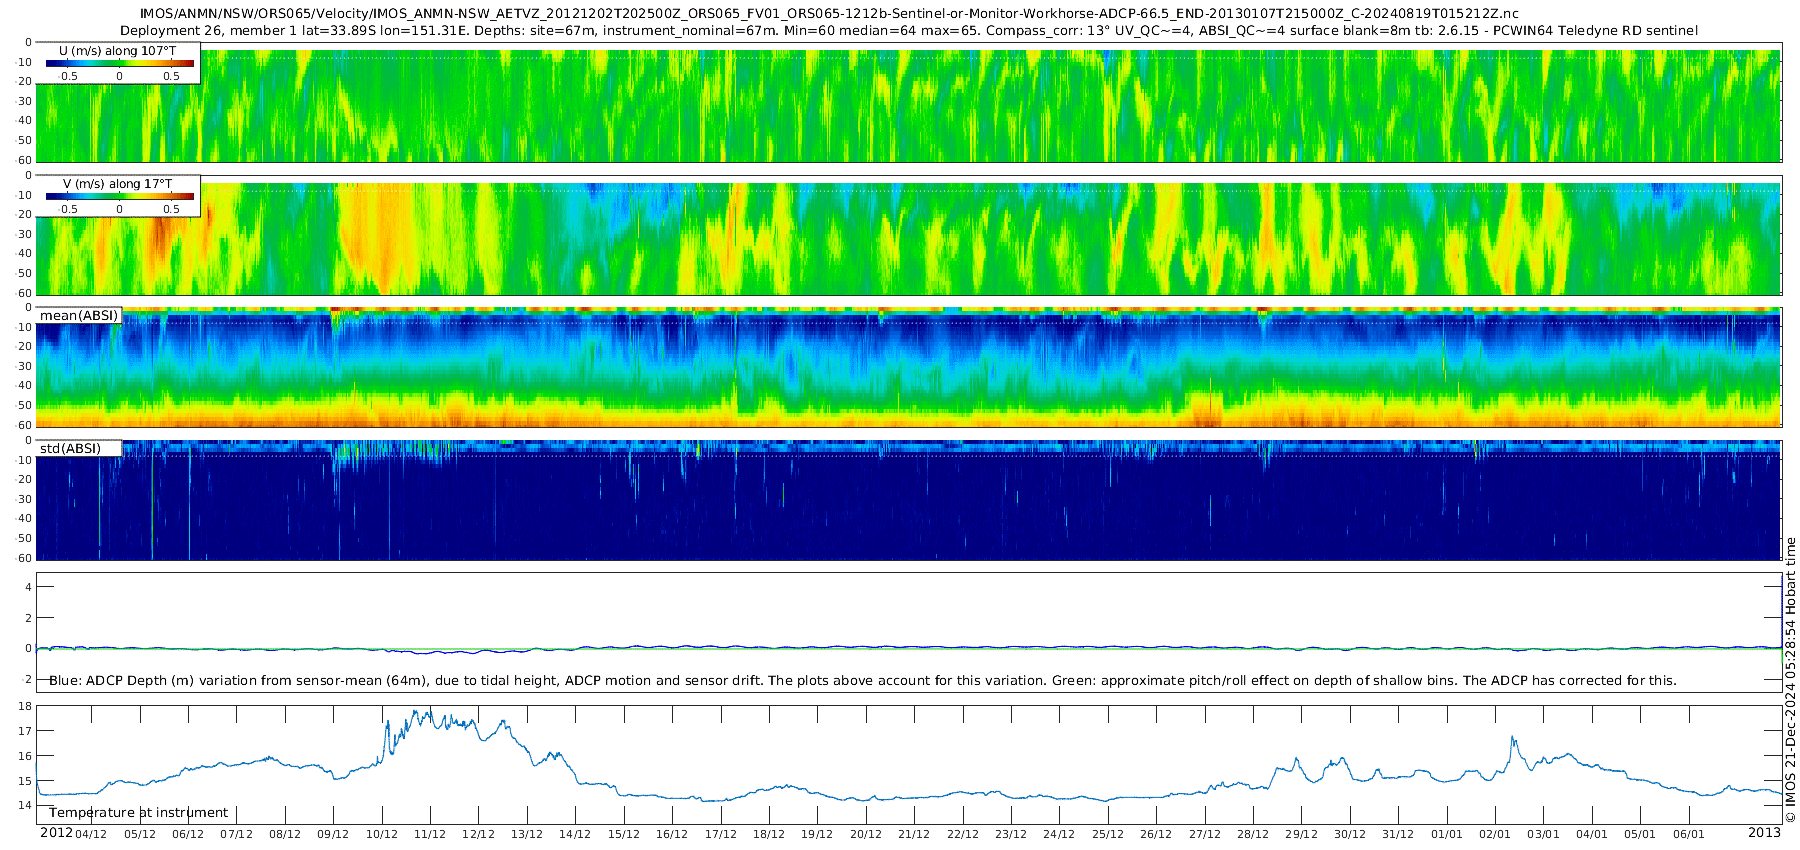Select the 25/12 date on time axis

[1108, 834]
